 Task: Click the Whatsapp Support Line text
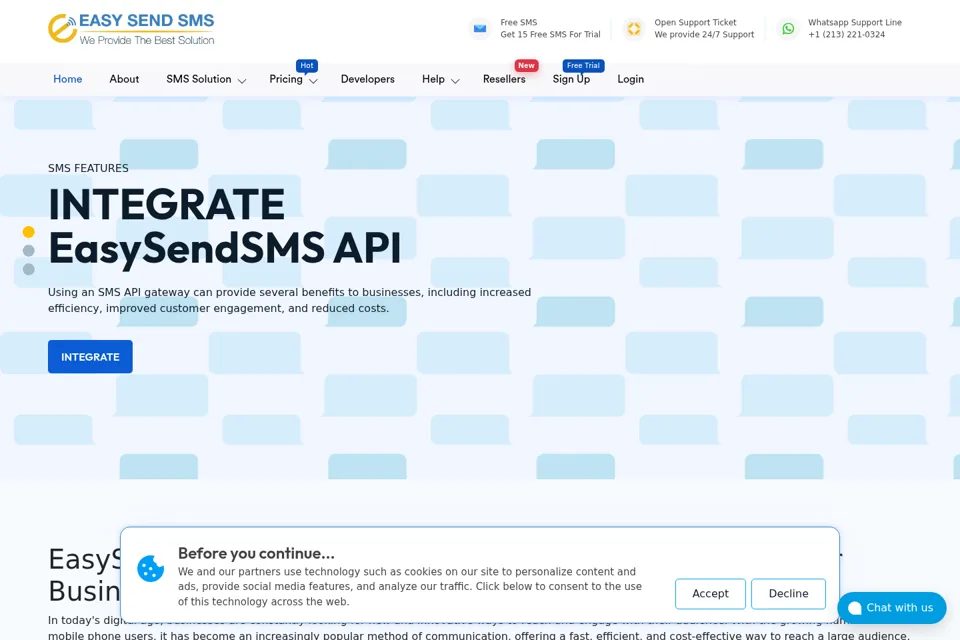pyautogui.click(x=855, y=22)
